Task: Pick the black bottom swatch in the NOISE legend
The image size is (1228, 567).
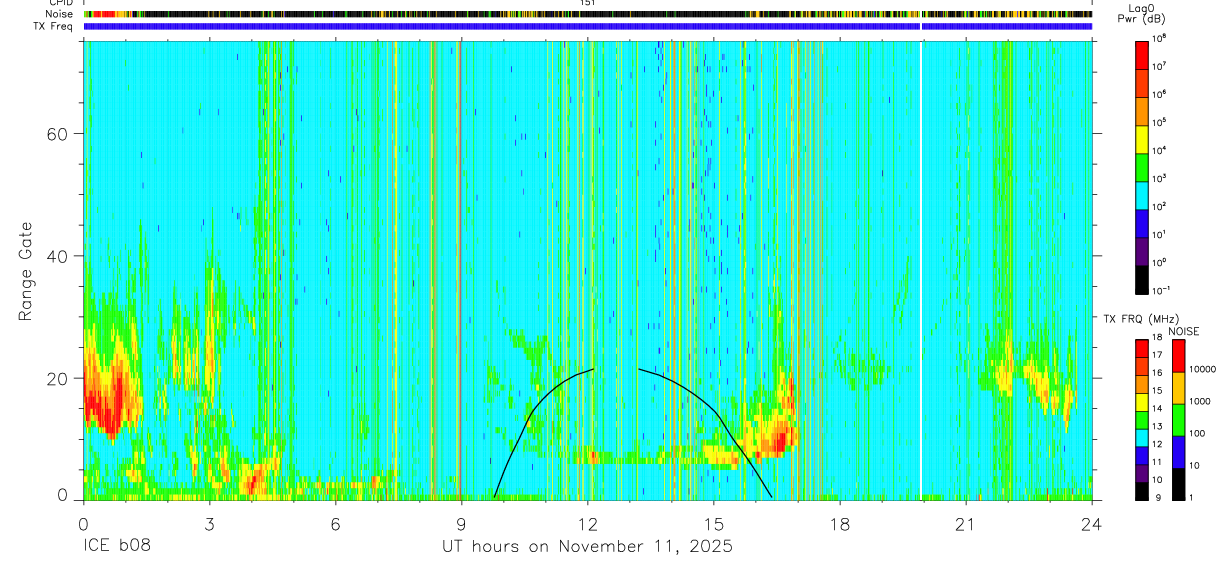Action: click(x=1178, y=484)
